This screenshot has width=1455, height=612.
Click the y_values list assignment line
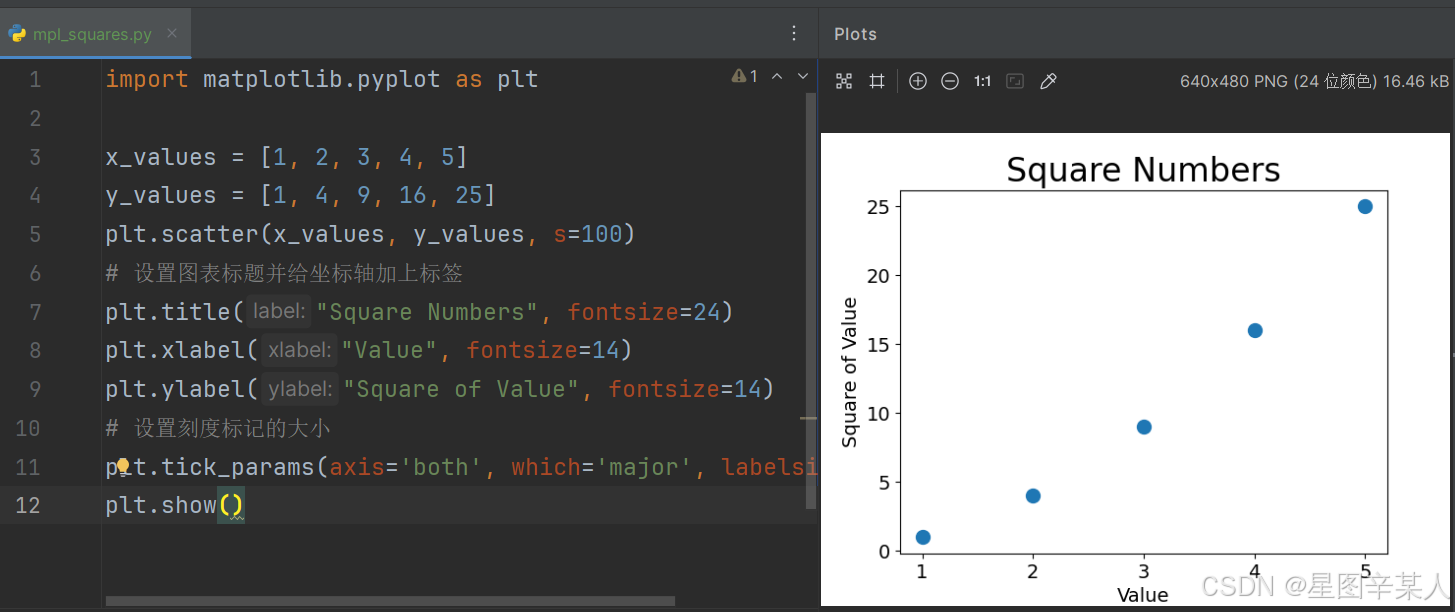point(301,195)
